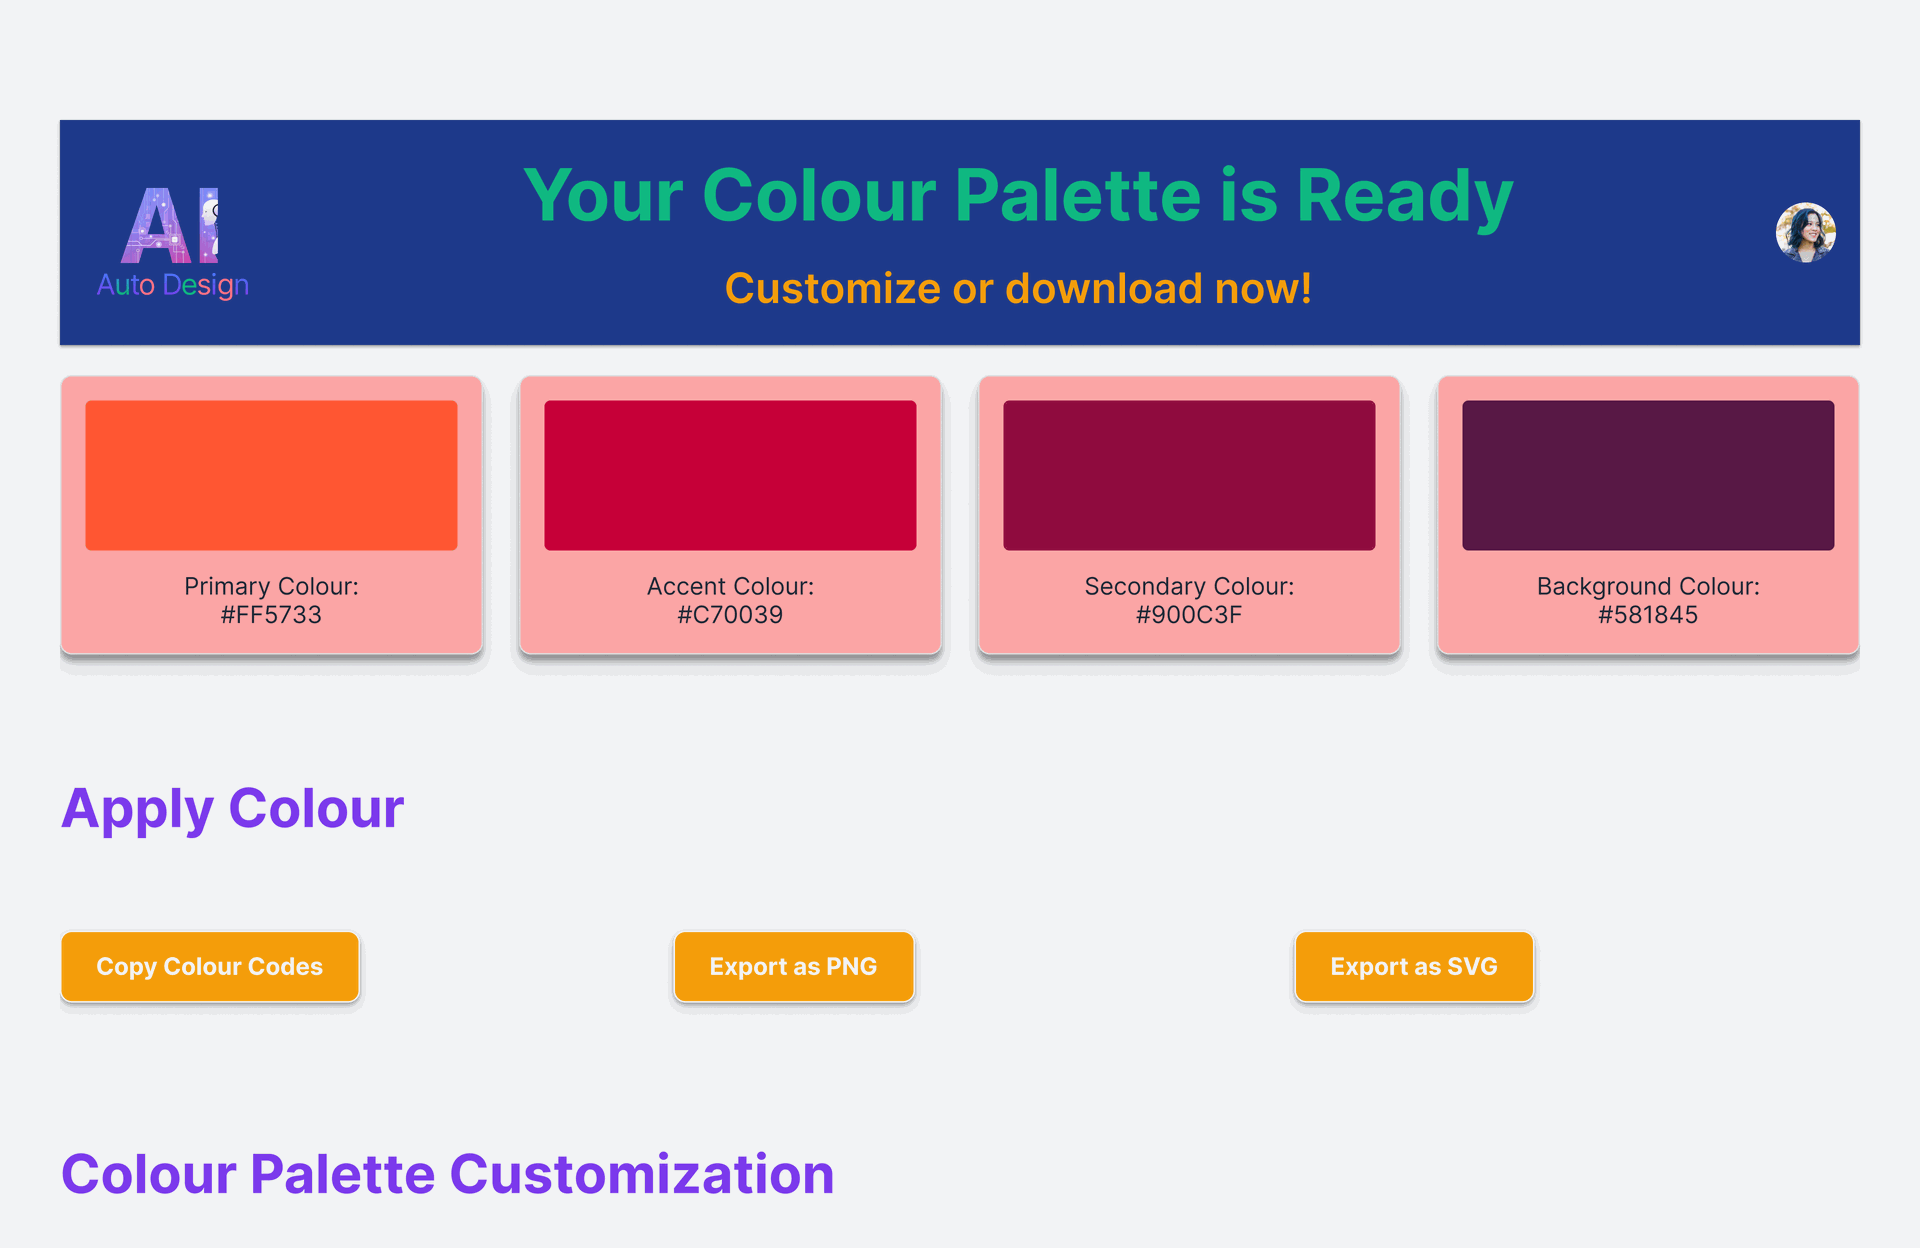Click the Primary Colour card background

point(271,640)
